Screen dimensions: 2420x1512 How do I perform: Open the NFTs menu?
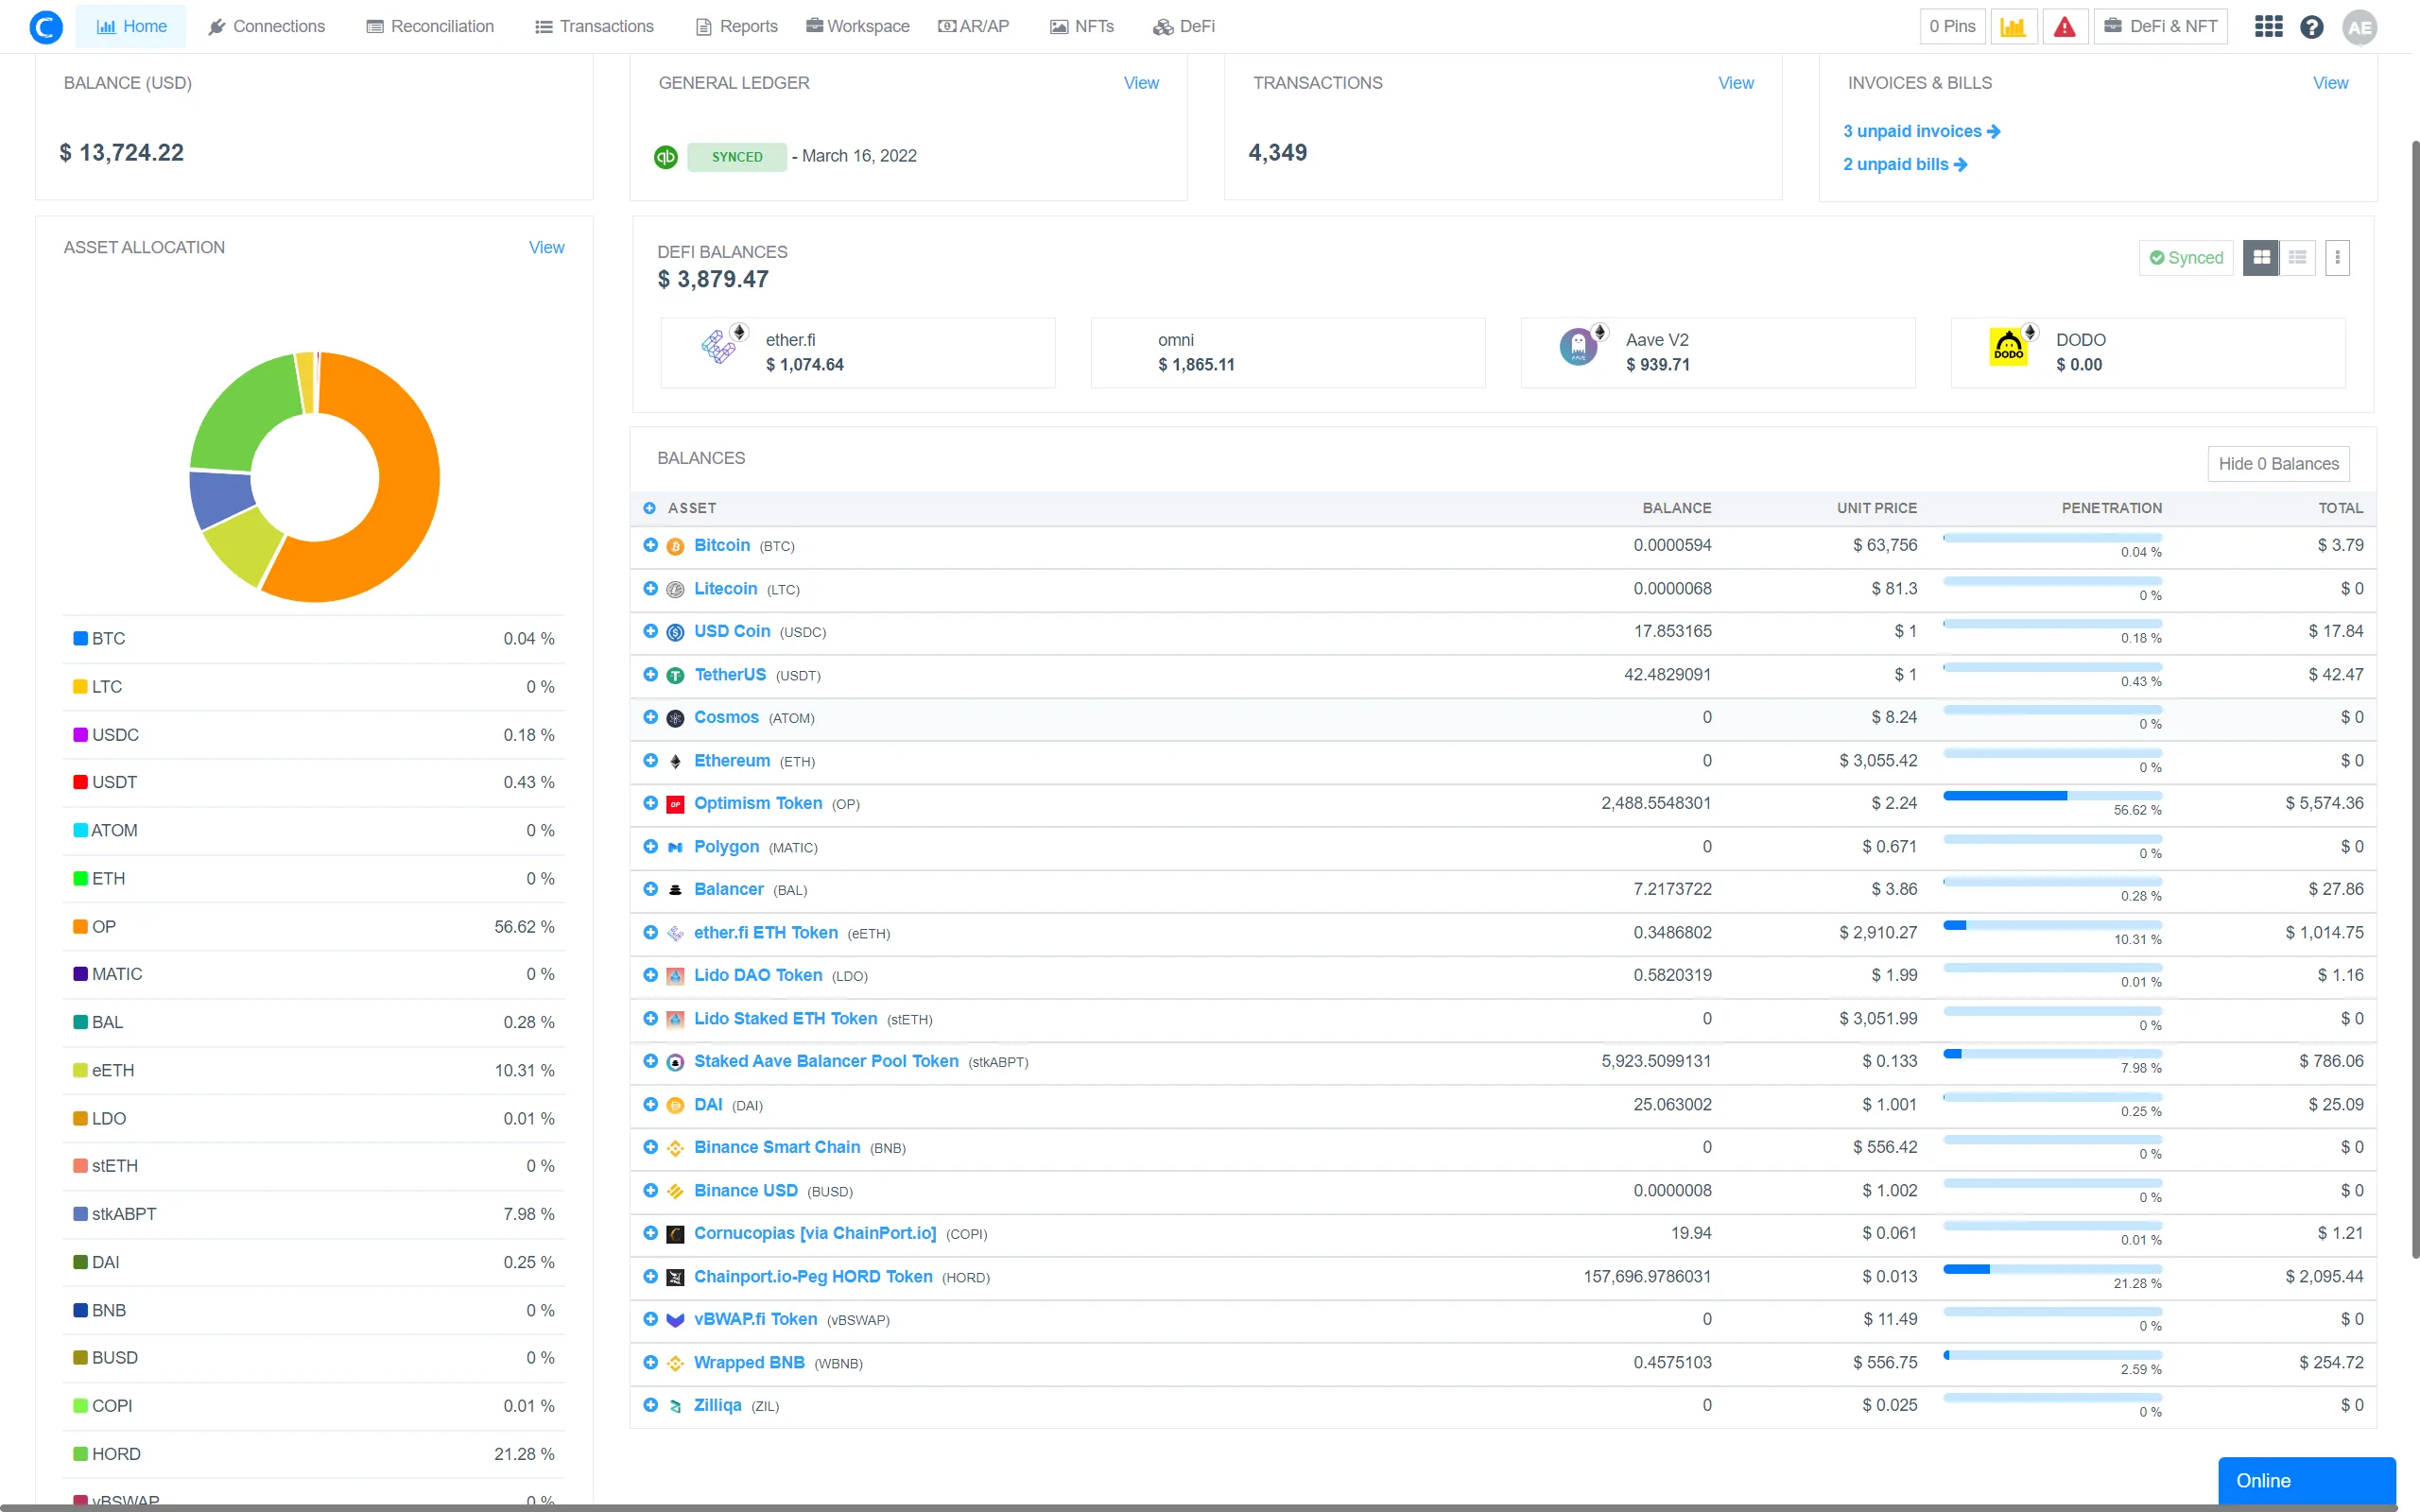click(1082, 27)
